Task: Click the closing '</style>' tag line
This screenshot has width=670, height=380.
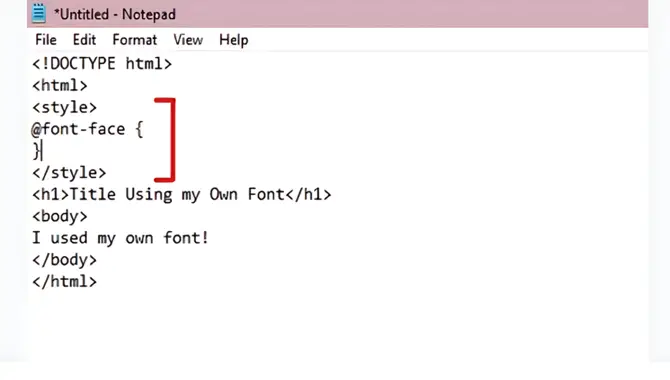Action: pos(69,173)
